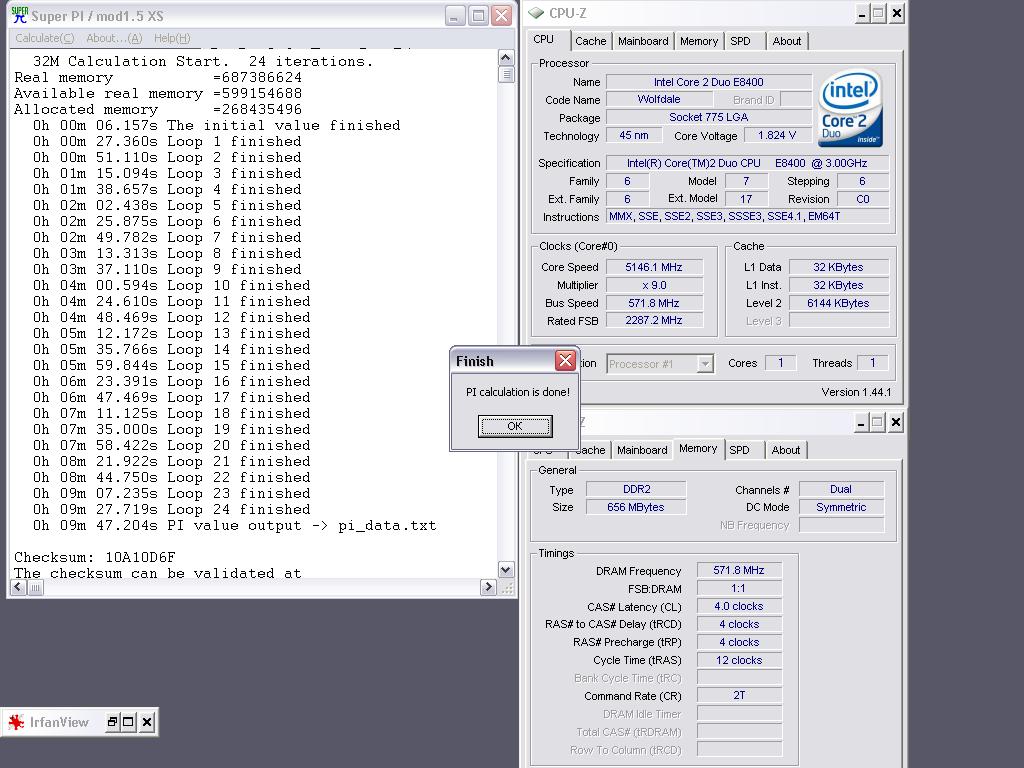The width and height of the screenshot is (1024, 768).
Task: Click the Wolfdale code name field
Action: tap(659, 99)
